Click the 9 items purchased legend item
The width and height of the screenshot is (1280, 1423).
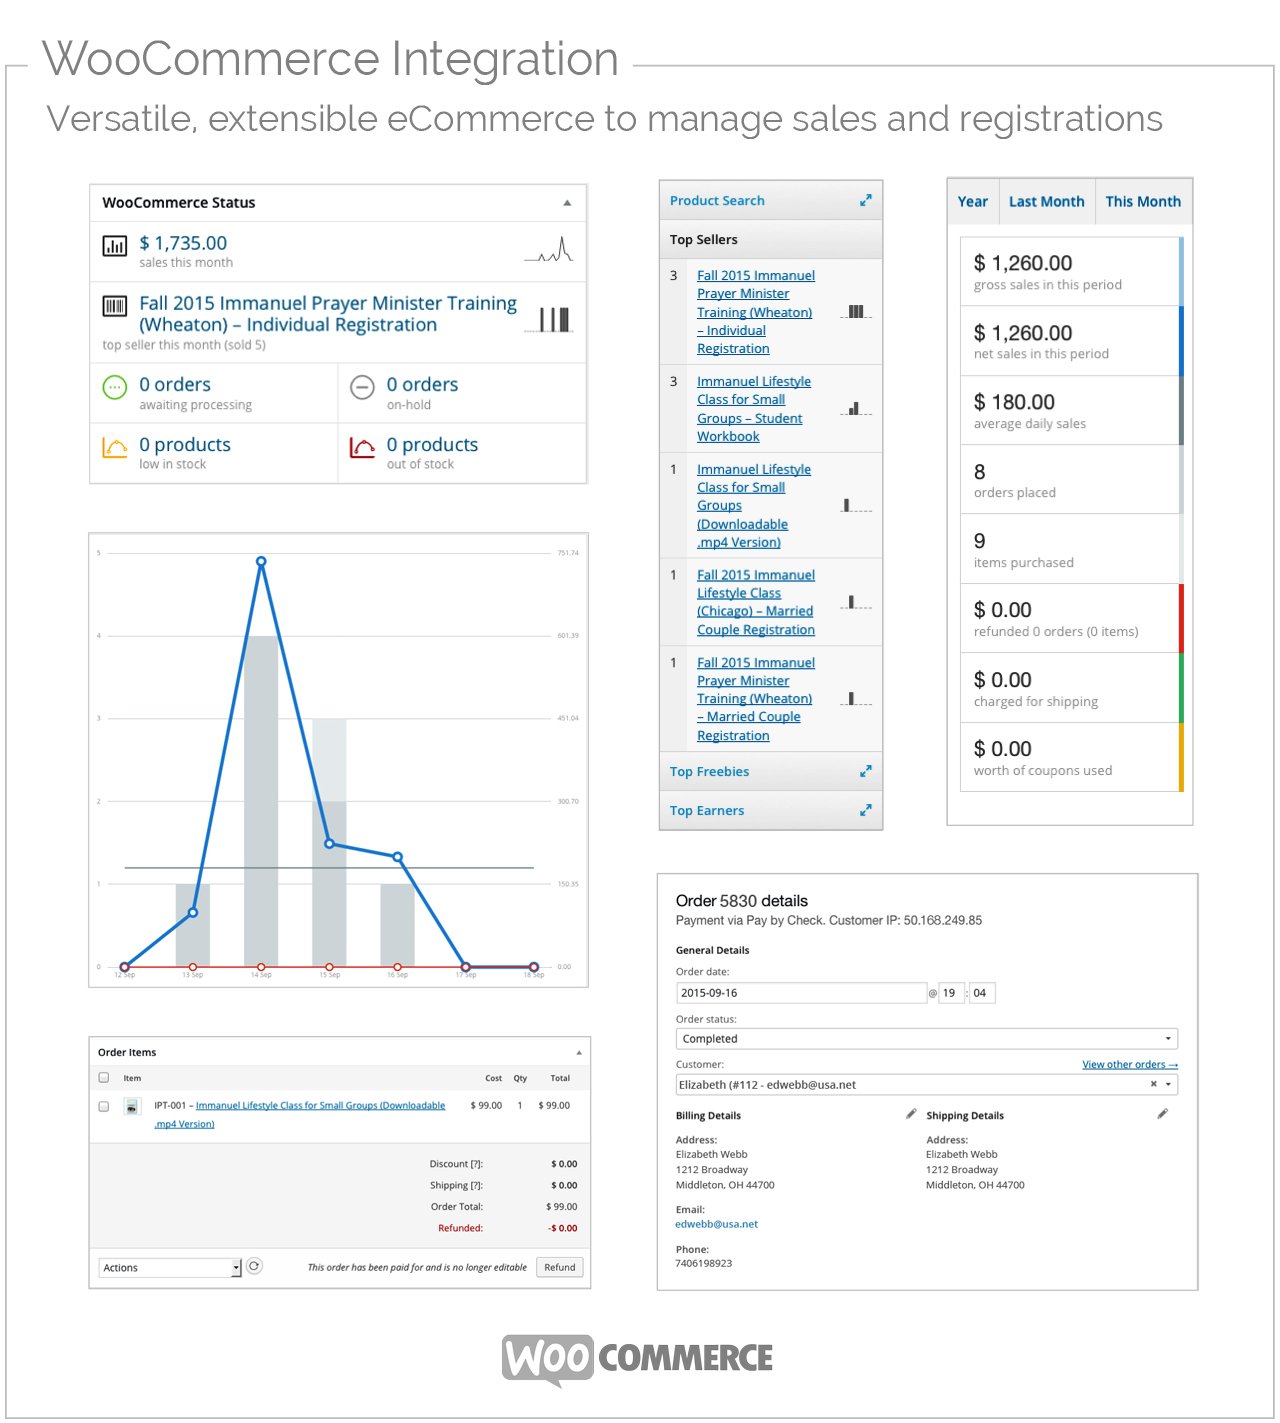[x=1070, y=549]
